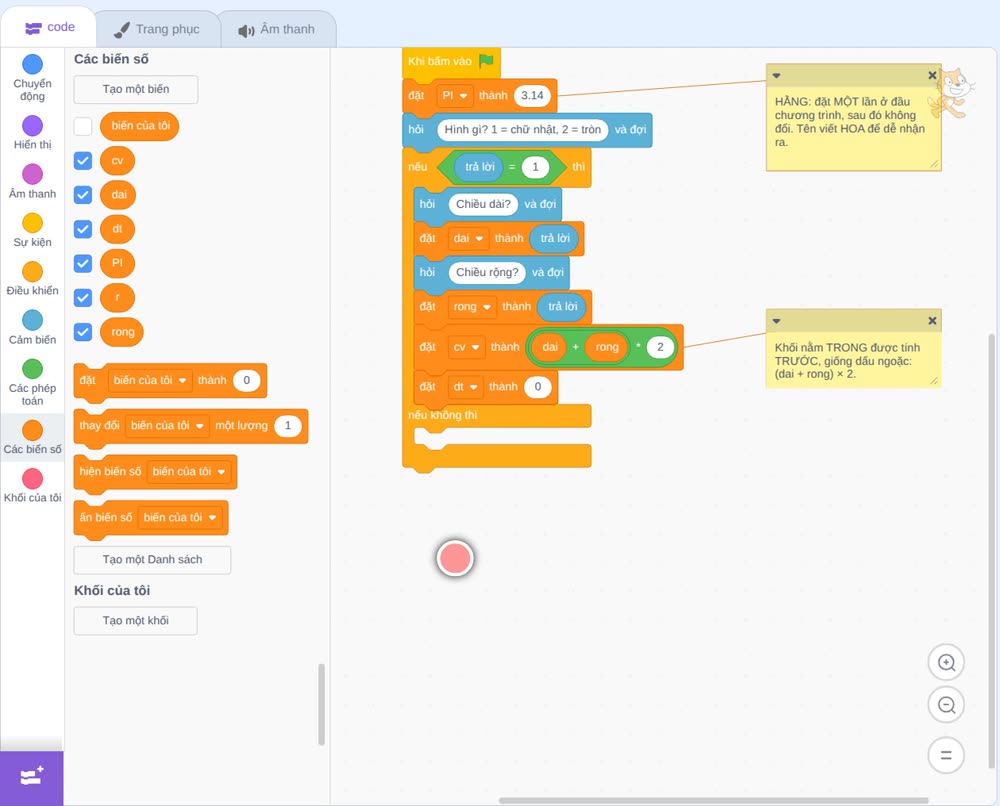Viewport: 1000px width, 806px height.
Task: Close the HẰNG comment note
Action: pyautogui.click(x=932, y=75)
